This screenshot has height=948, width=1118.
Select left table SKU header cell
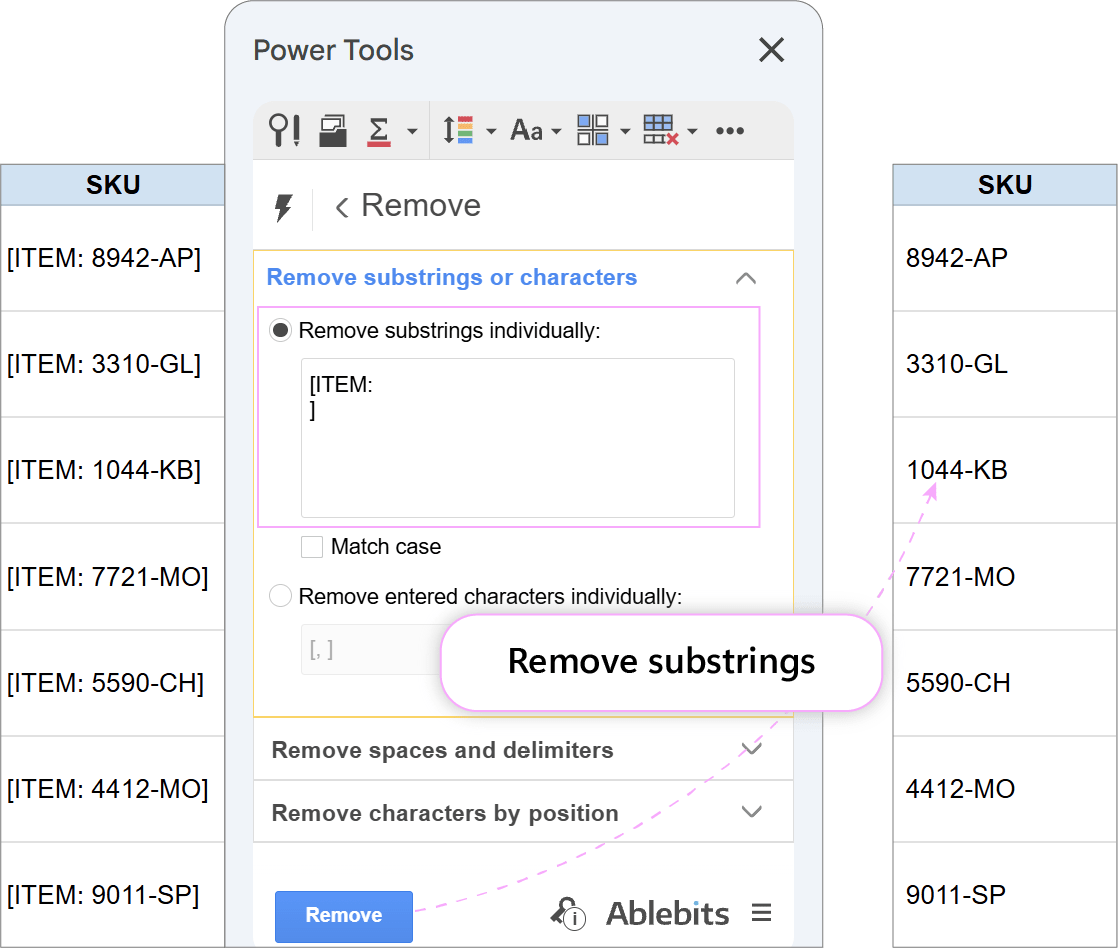(x=113, y=185)
